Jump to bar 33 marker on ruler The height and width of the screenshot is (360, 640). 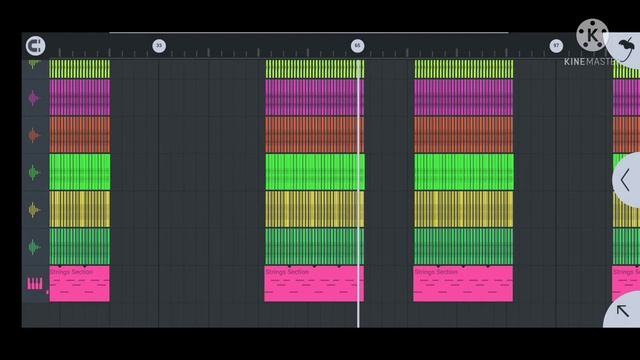[159, 46]
